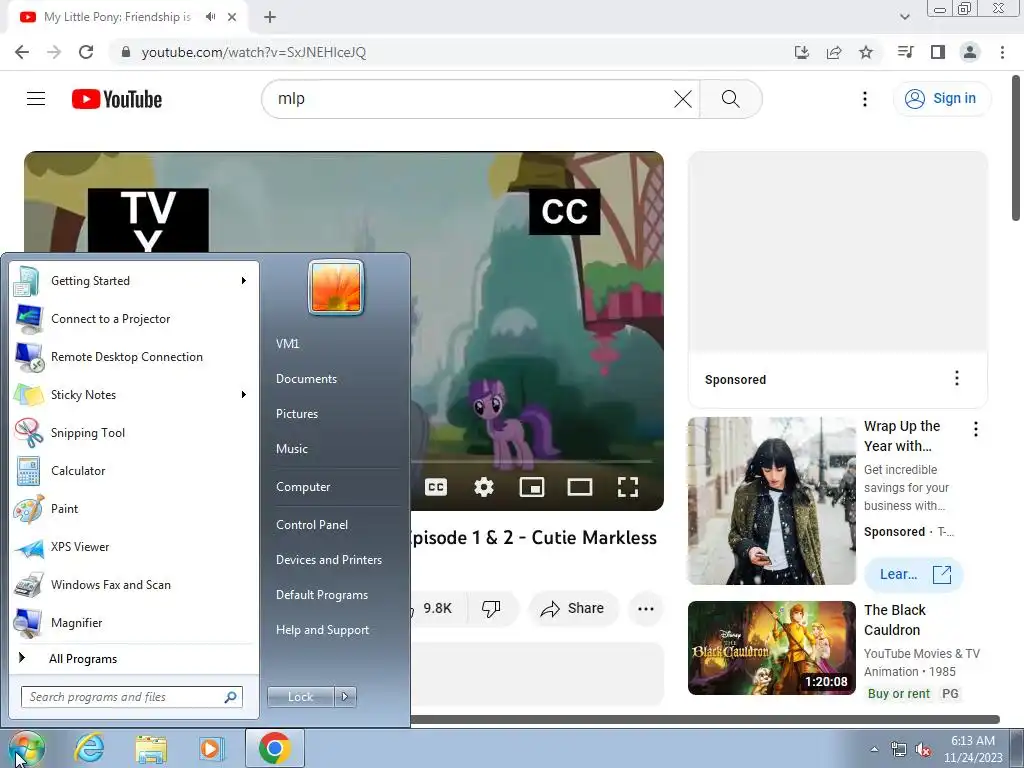Image resolution: width=1024 pixels, height=768 pixels.
Task: Open more actions under video
Action: click(646, 609)
